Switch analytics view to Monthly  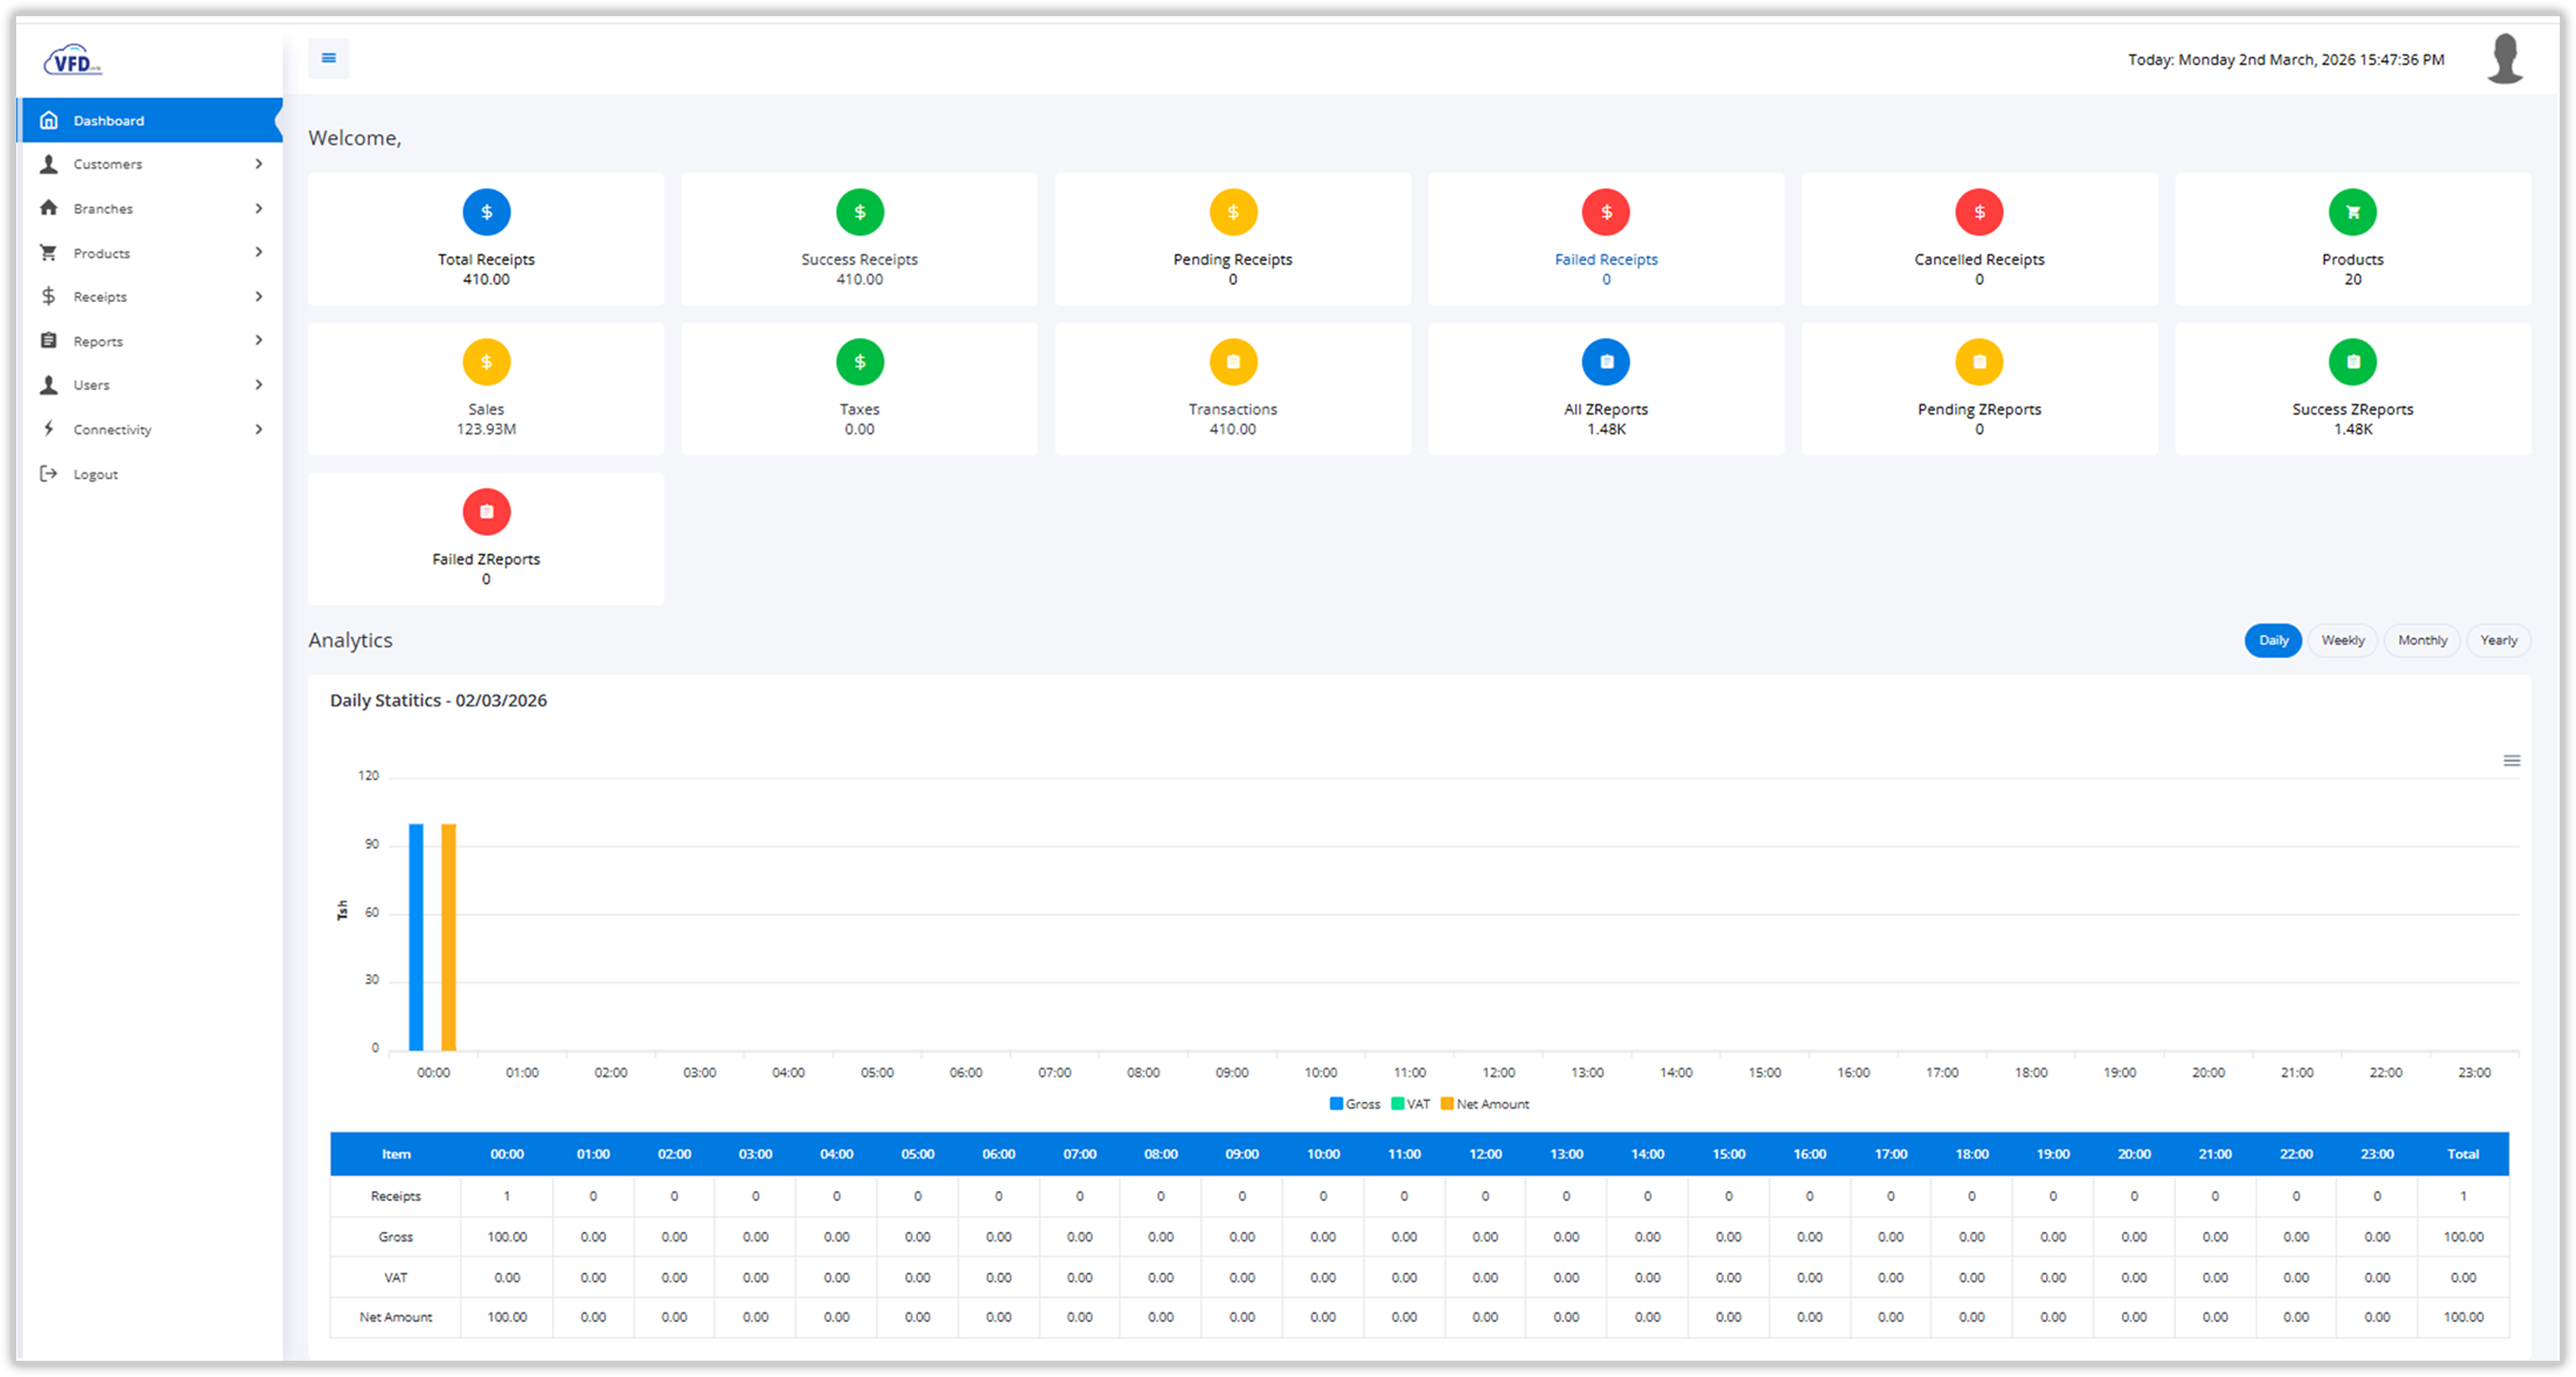pyautogui.click(x=2421, y=640)
